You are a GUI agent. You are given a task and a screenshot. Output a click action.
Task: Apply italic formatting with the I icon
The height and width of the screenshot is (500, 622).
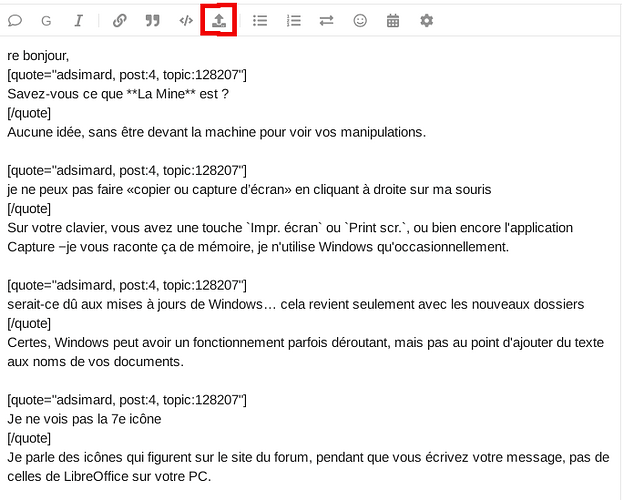click(78, 20)
